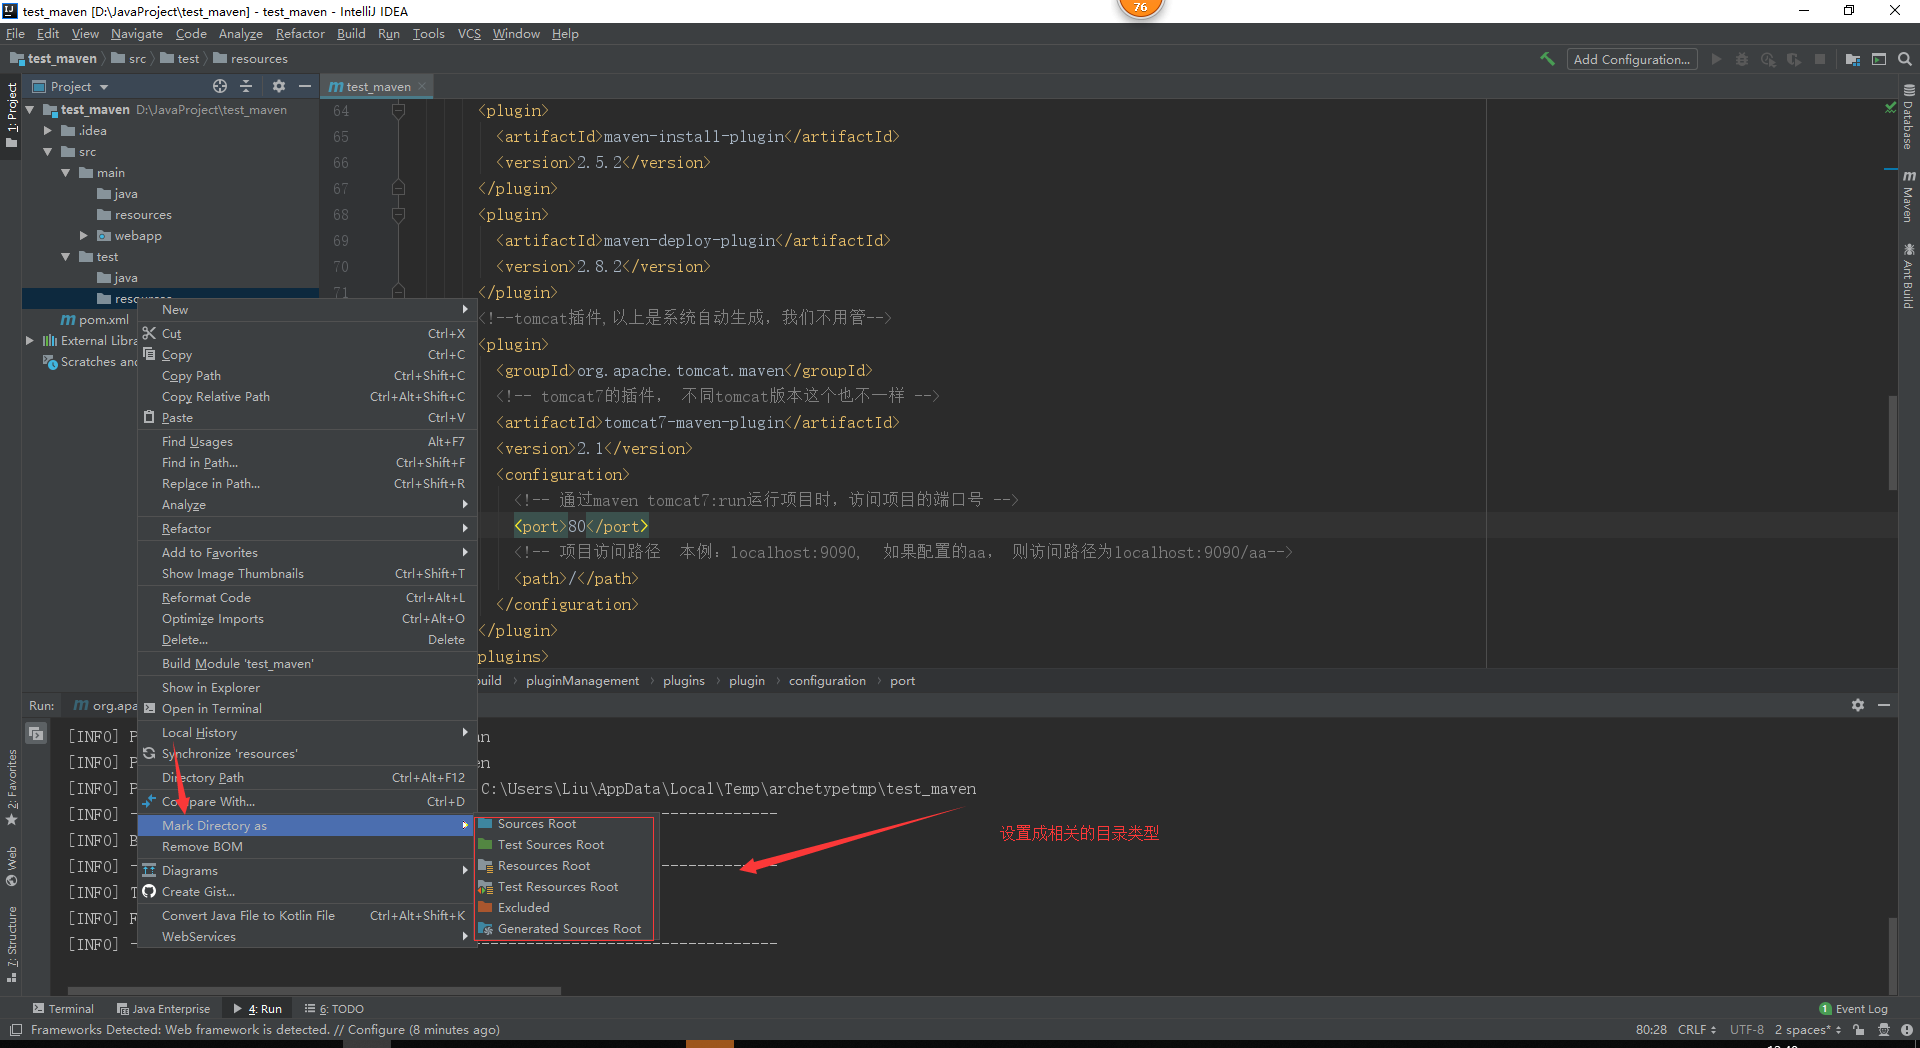Open the Database tool window on right strip

click(x=1909, y=117)
